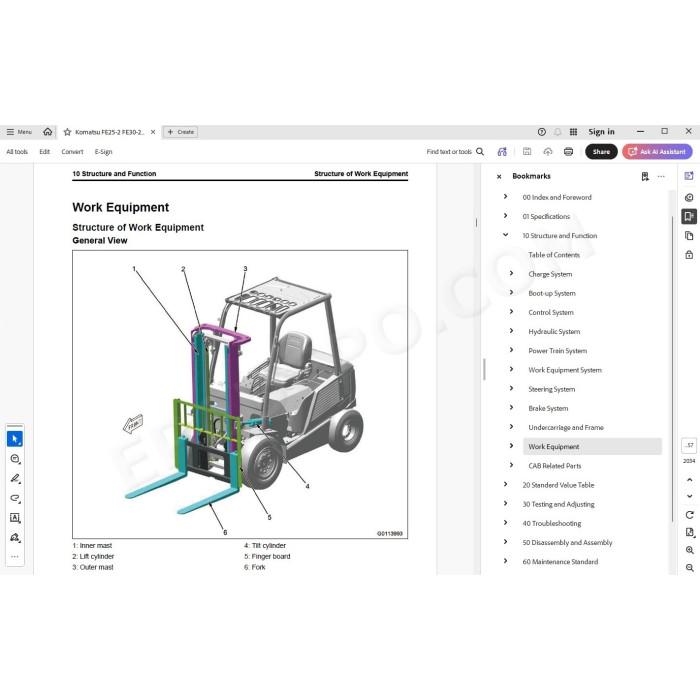Screen dimensions: 700x700
Task: Go to the Home icon
Action: coord(48,132)
